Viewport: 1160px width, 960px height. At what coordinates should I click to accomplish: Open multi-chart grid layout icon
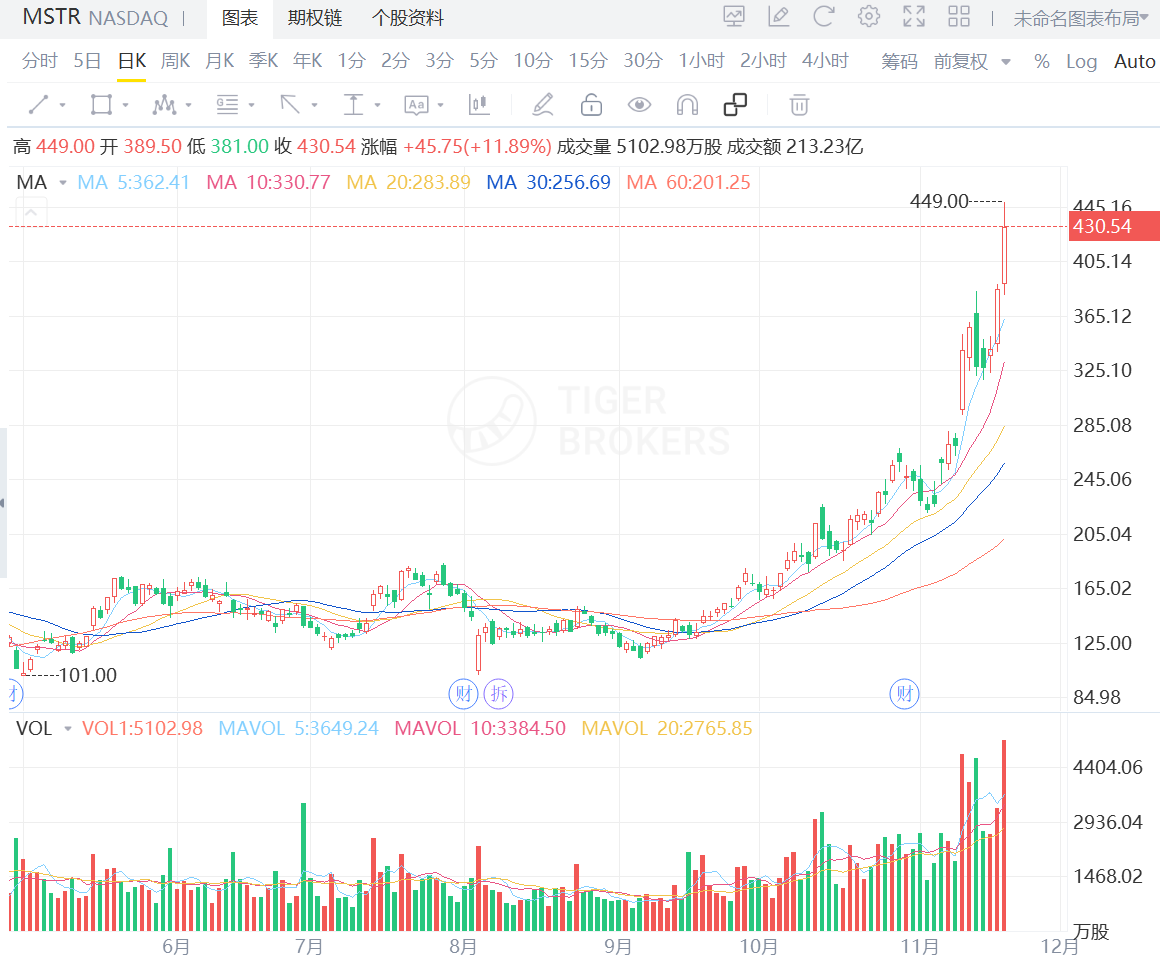960,16
